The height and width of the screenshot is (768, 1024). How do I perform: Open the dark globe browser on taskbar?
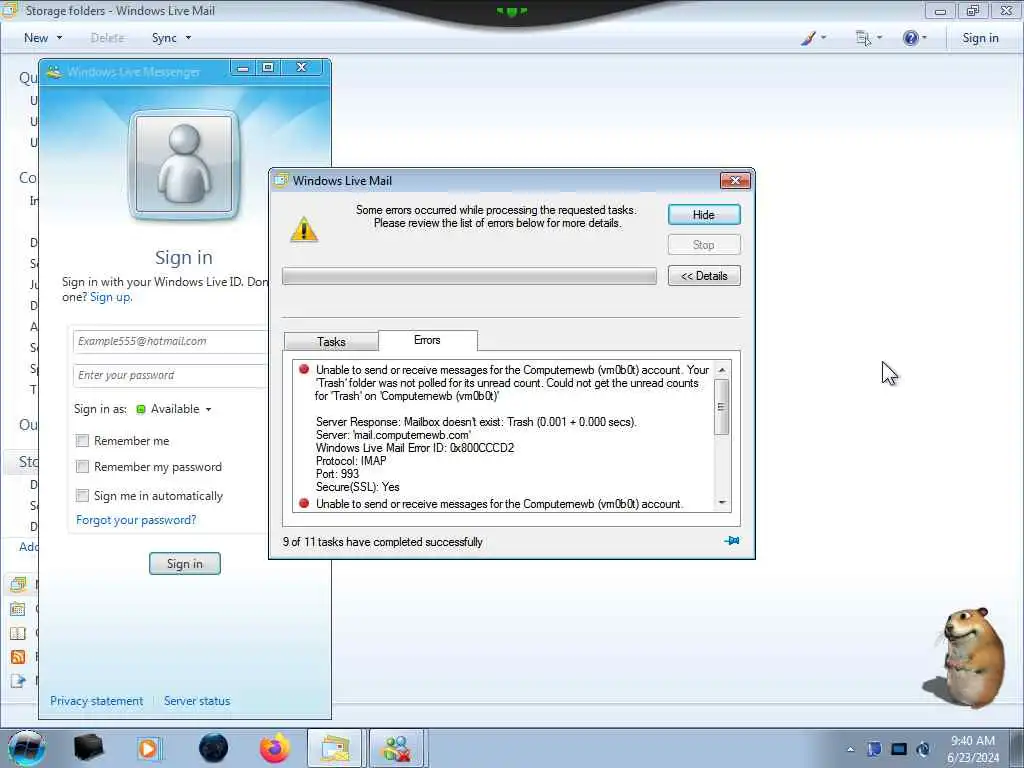coord(213,748)
